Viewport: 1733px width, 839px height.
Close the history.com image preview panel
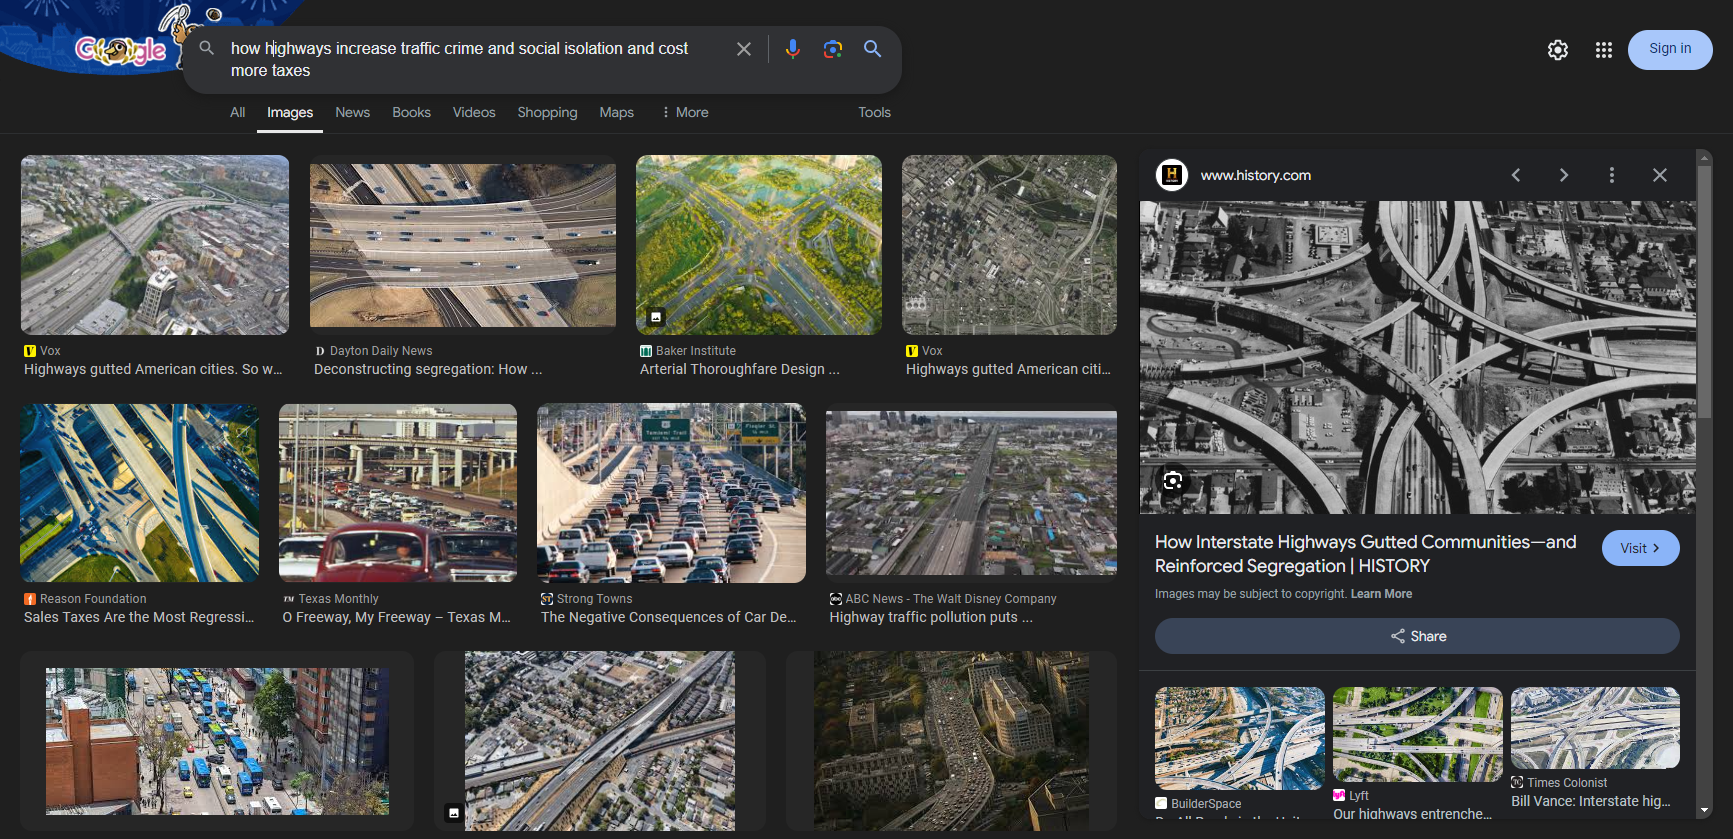[1660, 175]
